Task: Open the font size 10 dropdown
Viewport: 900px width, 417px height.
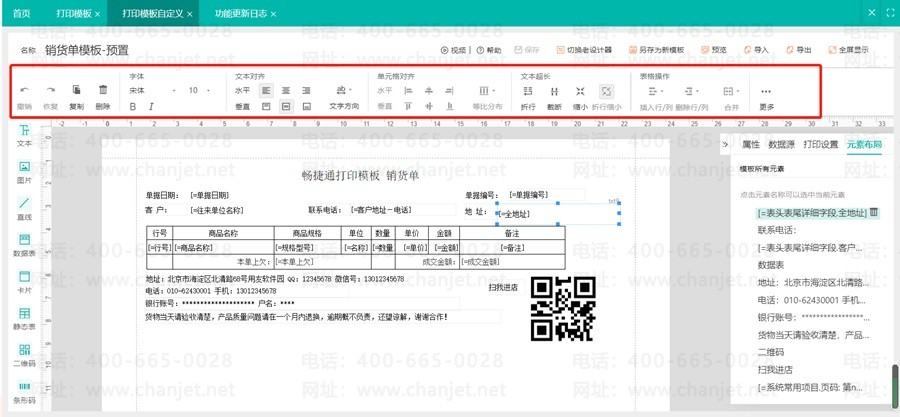Action: point(199,91)
